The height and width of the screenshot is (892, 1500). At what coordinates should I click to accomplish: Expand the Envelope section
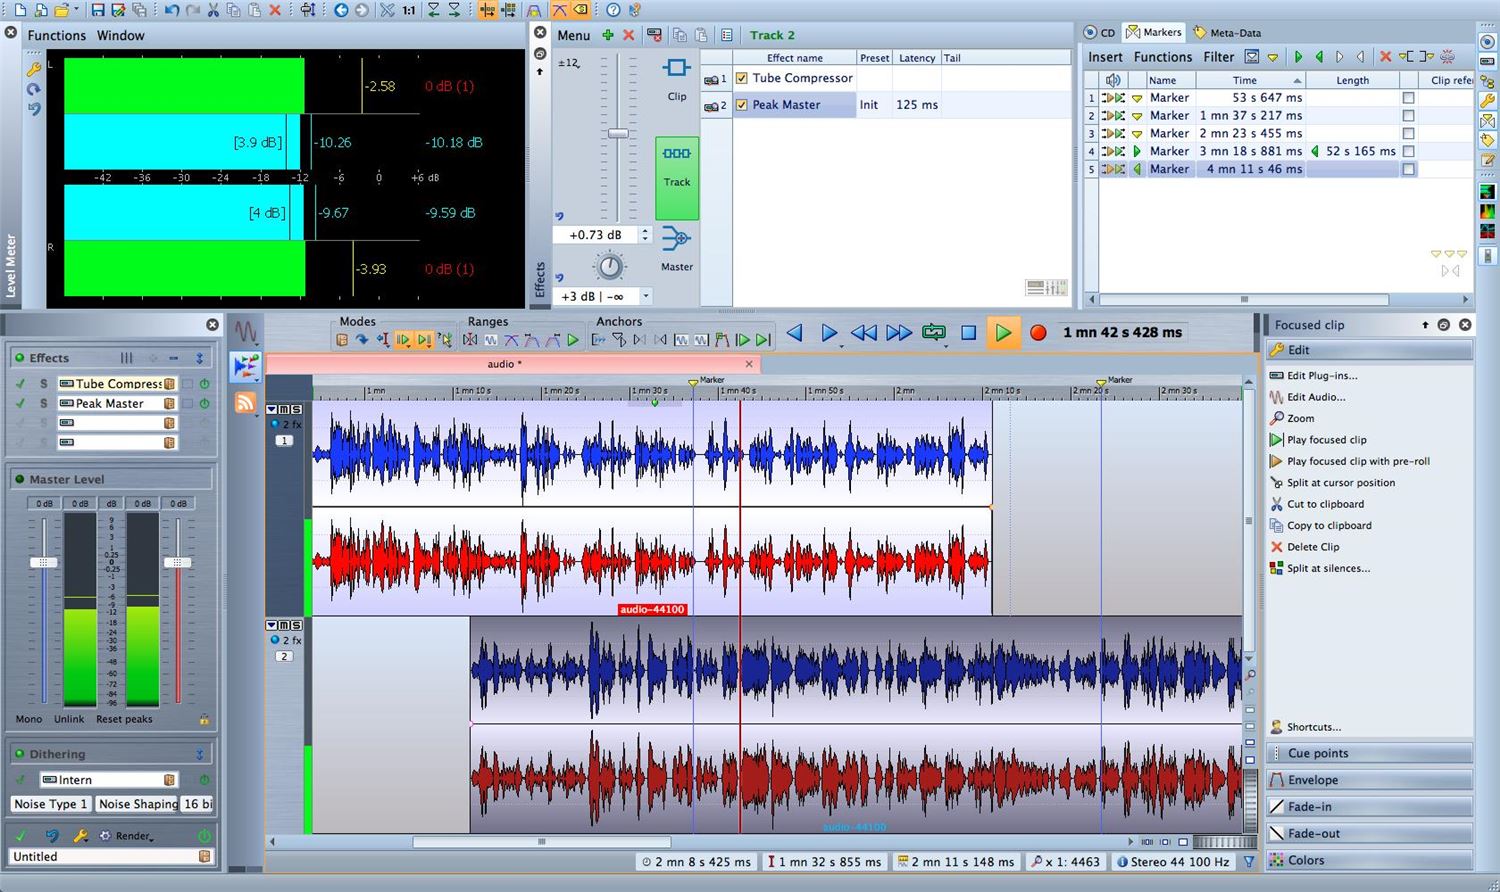pyautogui.click(x=1313, y=780)
